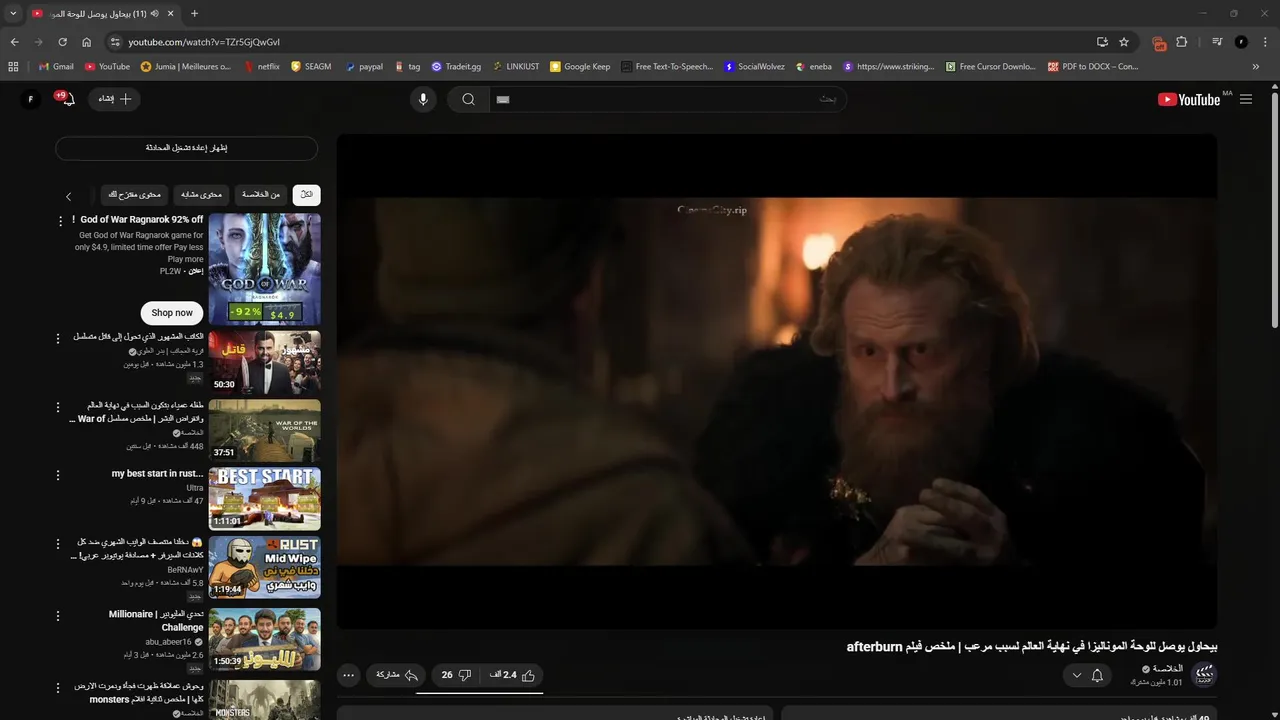This screenshot has width=1280, height=720.
Task: Click the إنشاء create button
Action: click(x=114, y=99)
